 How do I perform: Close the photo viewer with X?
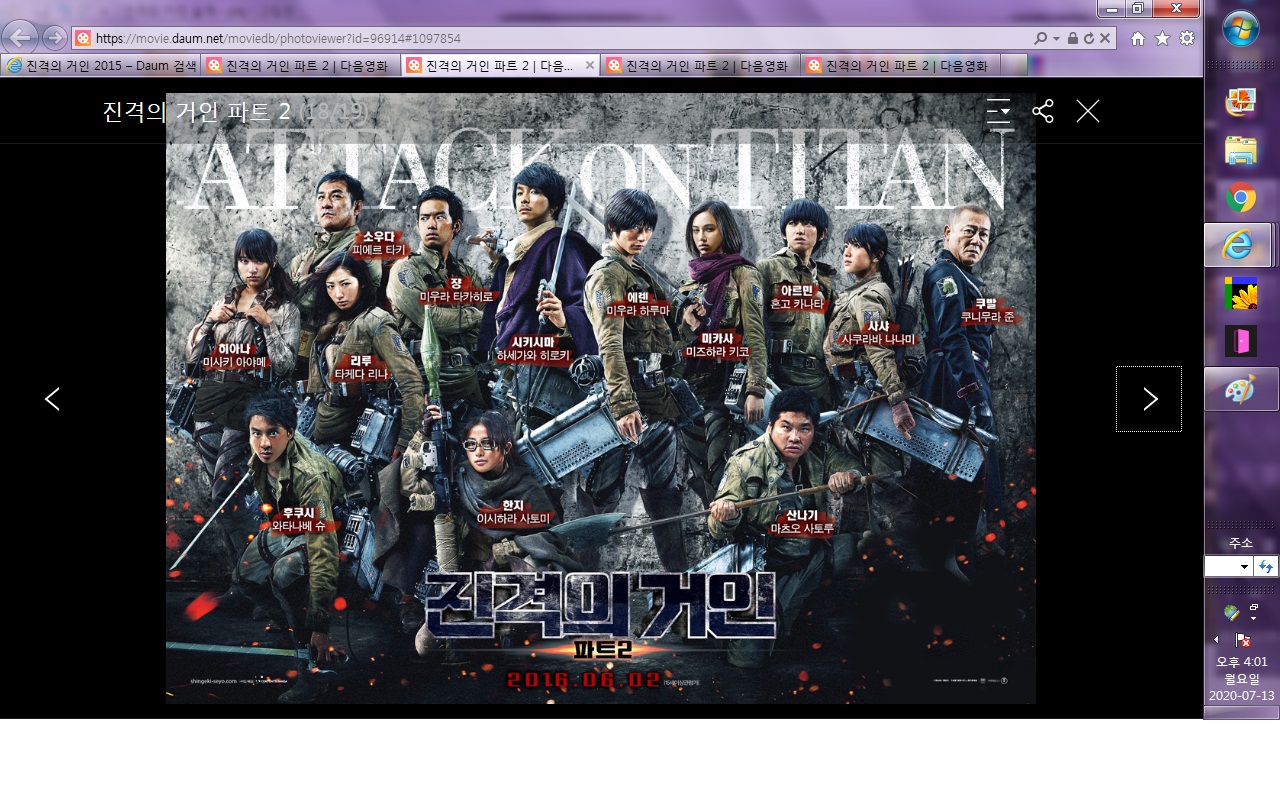tap(1088, 111)
